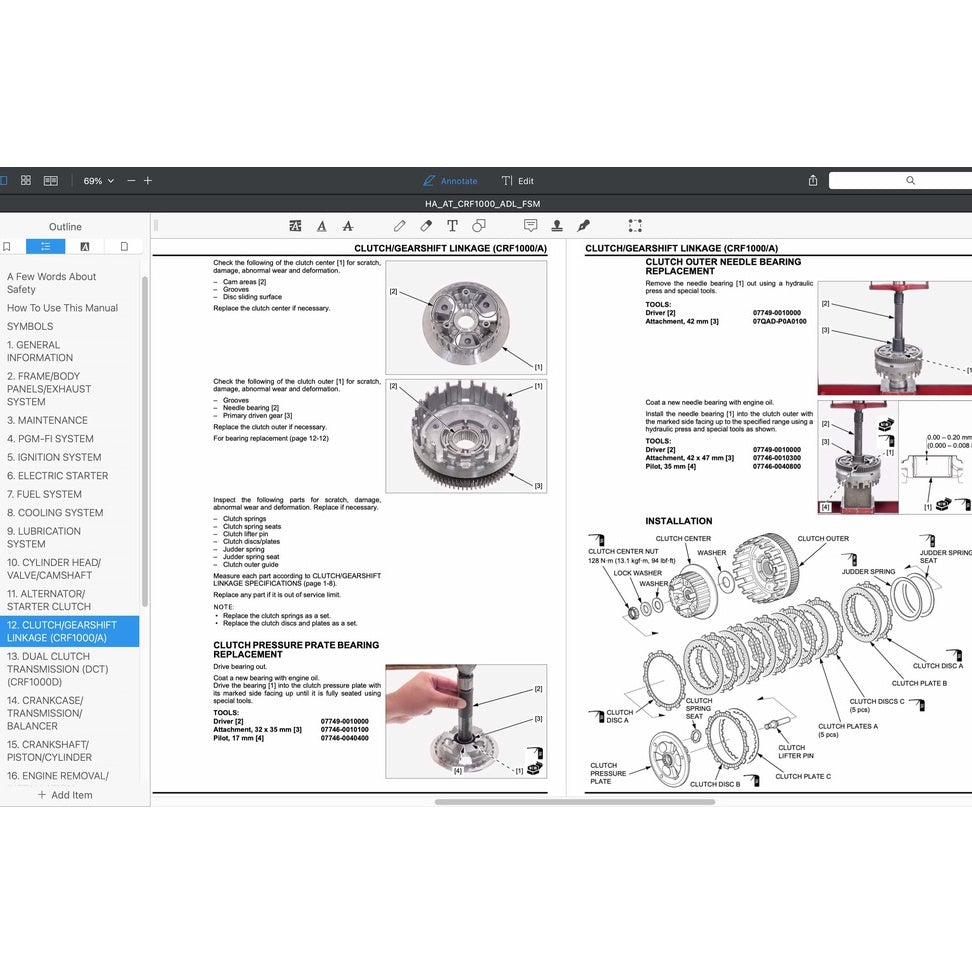The height and width of the screenshot is (972, 972).
Task: Click the share button in toolbar
Action: coord(813,181)
